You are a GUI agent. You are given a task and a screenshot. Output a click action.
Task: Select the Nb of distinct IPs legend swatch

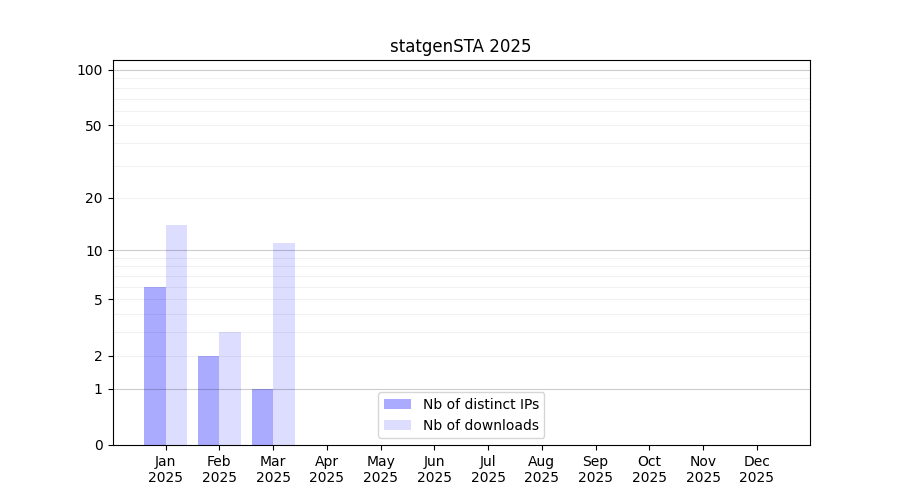397,404
